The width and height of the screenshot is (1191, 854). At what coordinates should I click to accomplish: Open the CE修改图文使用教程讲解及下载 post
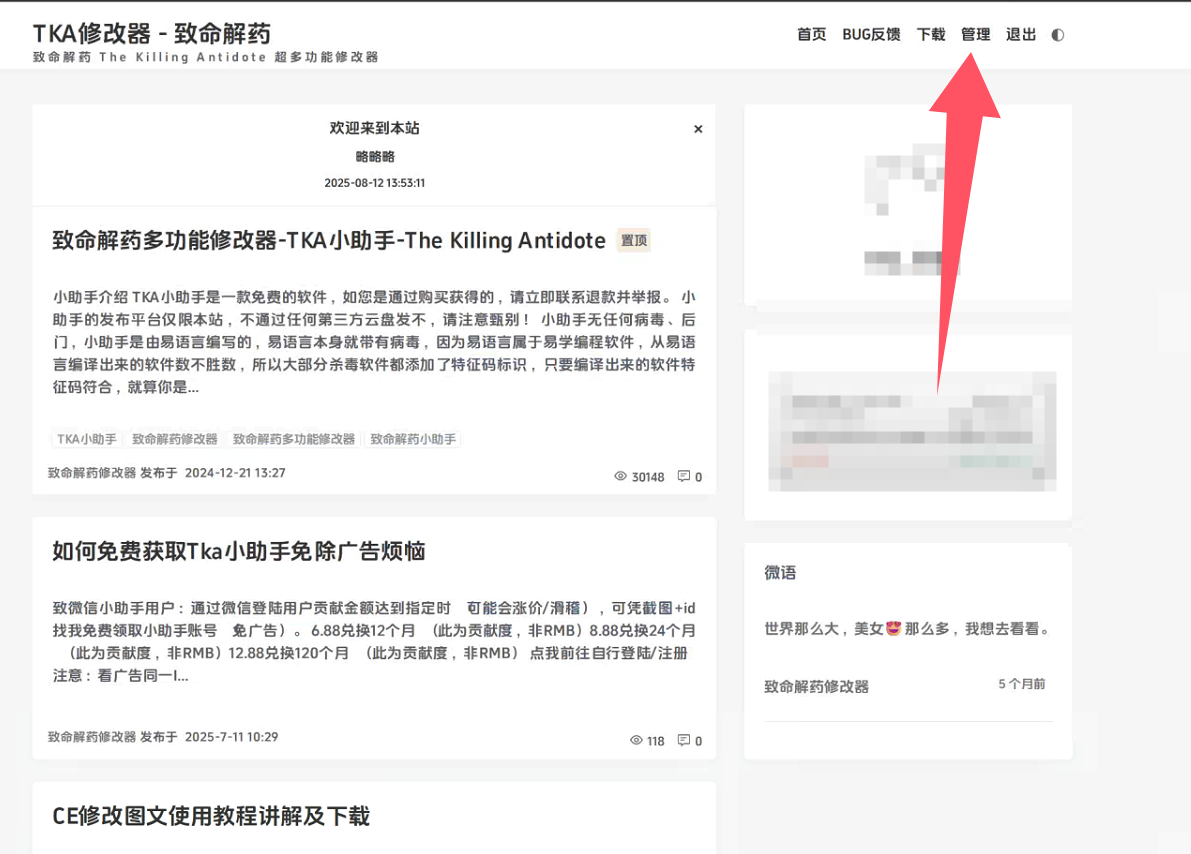pyautogui.click(x=210, y=816)
